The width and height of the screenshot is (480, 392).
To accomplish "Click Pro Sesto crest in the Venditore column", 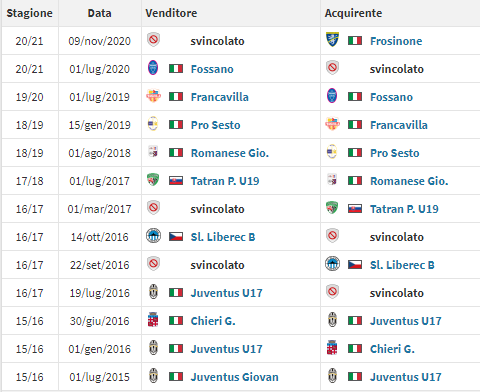I will pyautogui.click(x=153, y=124).
